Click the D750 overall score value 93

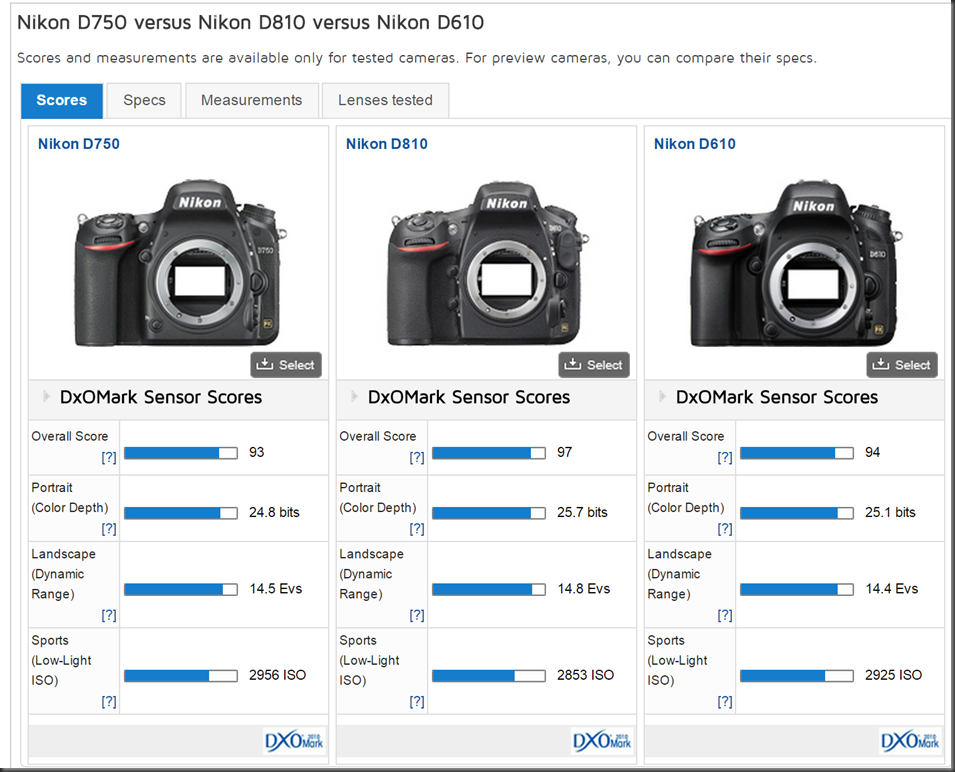tap(256, 452)
